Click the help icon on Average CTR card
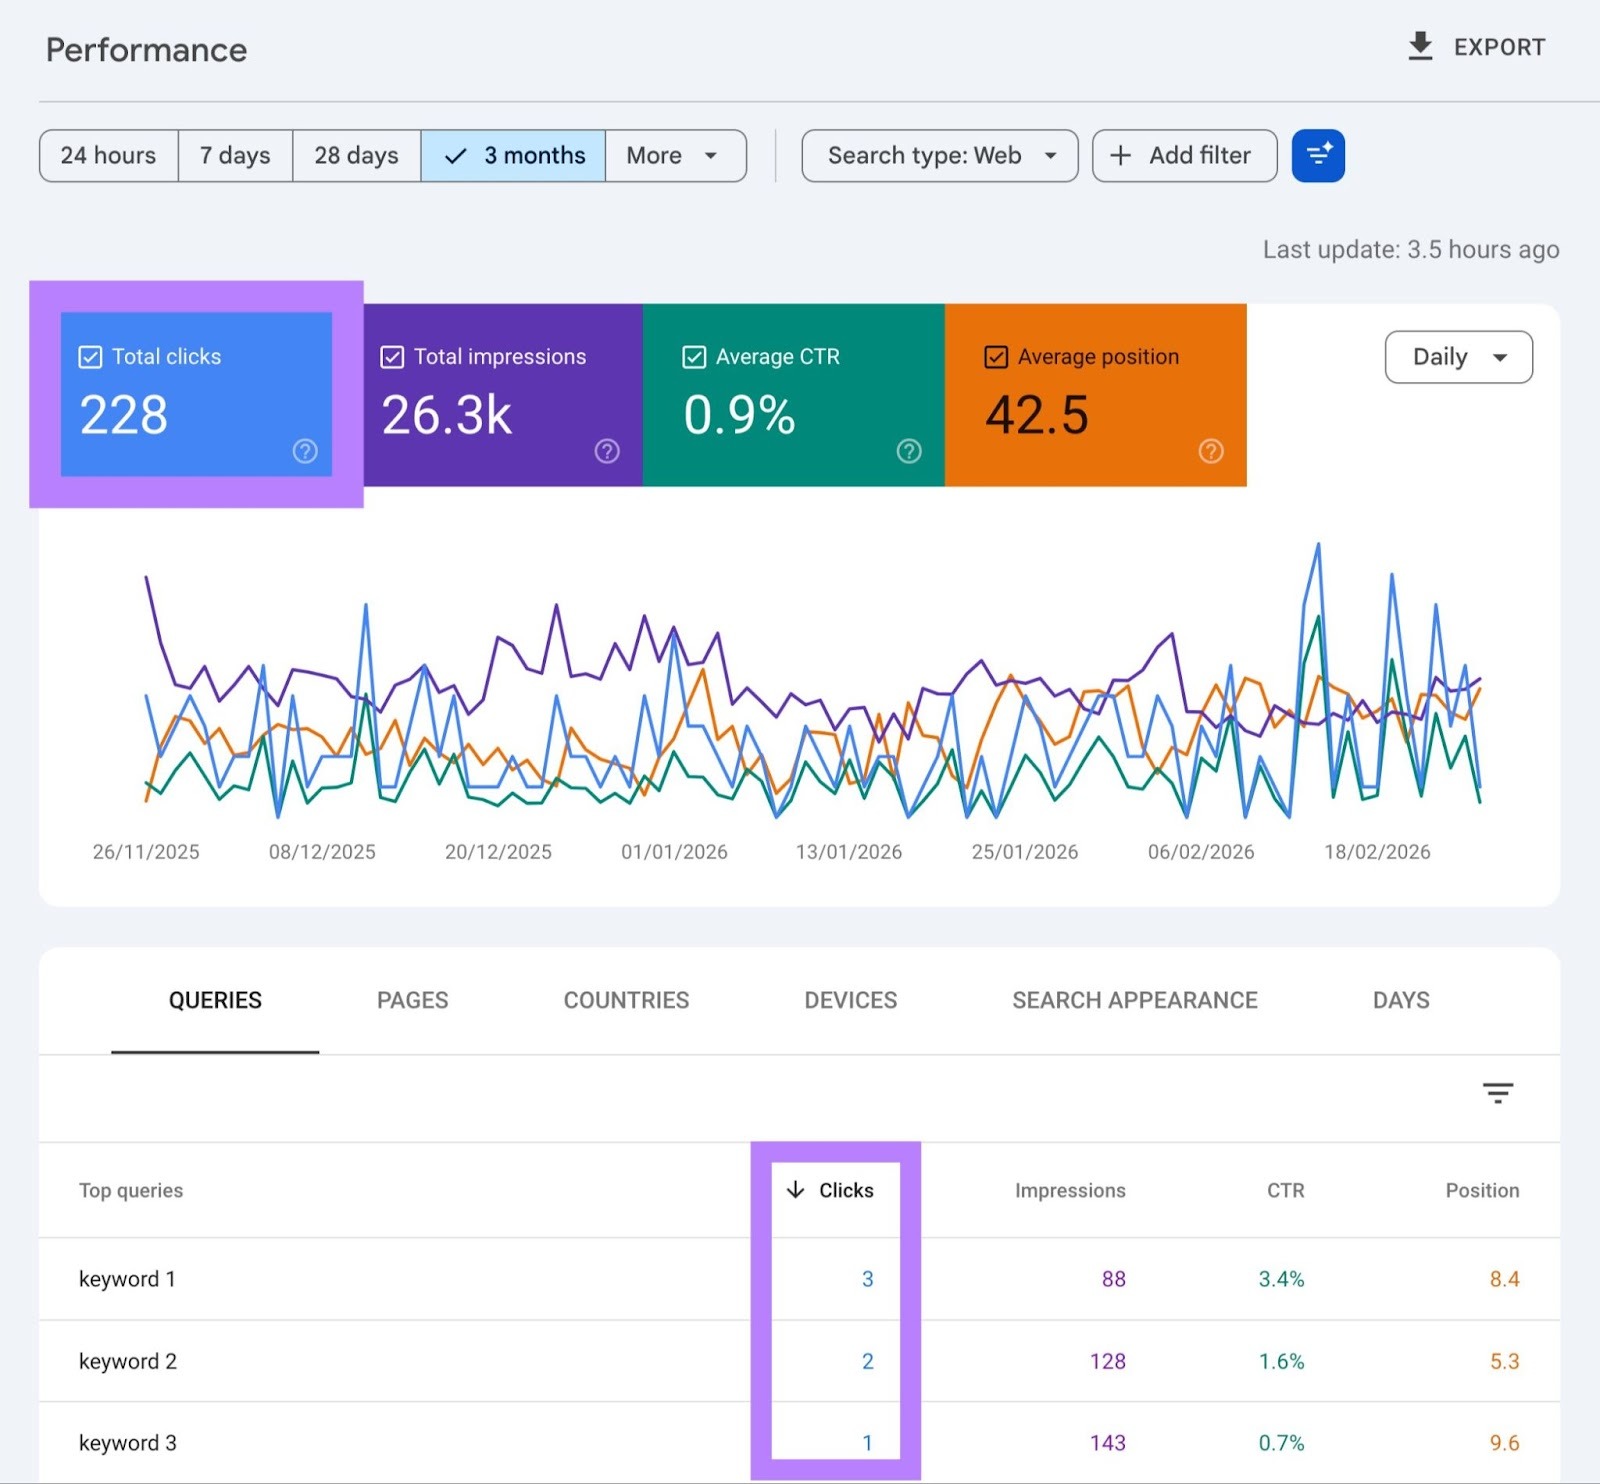Image resolution: width=1600 pixels, height=1484 pixels. 909,452
